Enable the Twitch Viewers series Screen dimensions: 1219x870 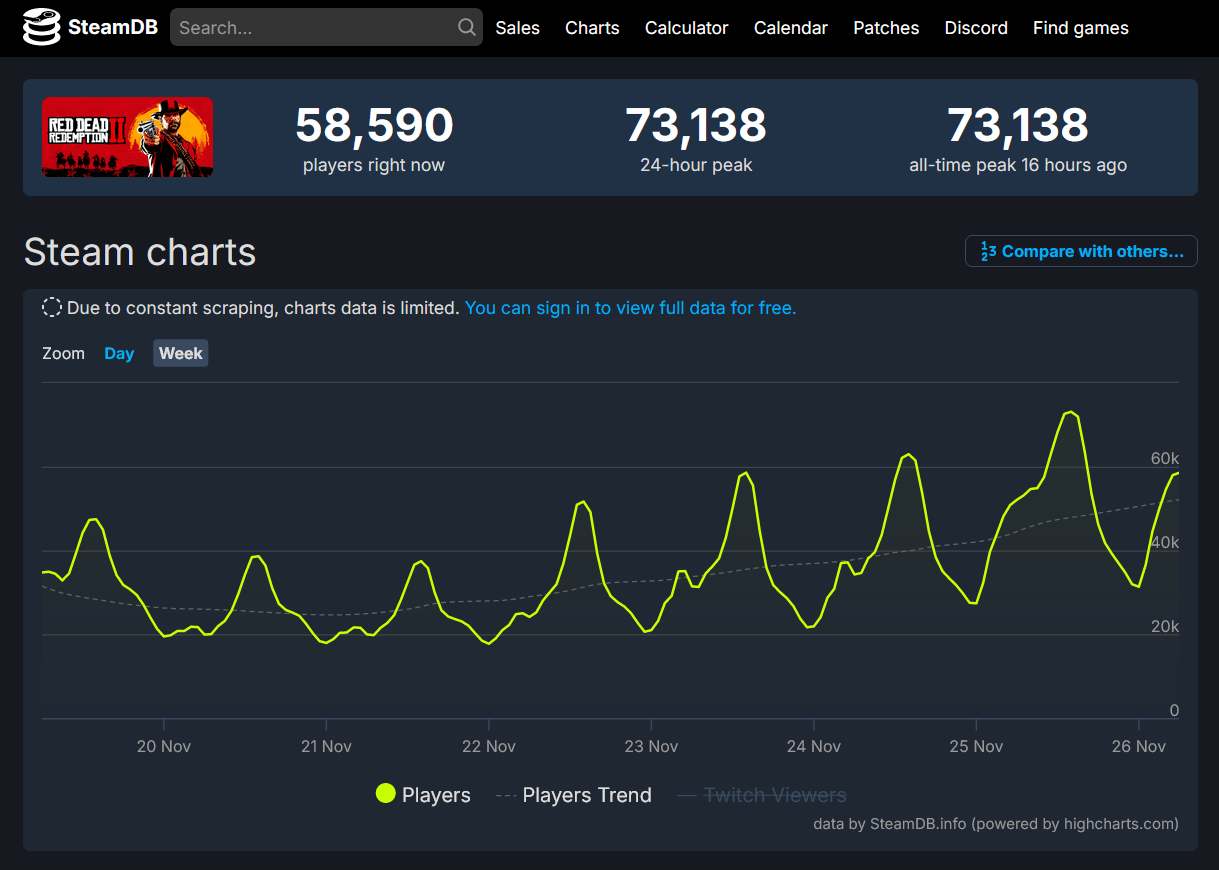coord(762,795)
